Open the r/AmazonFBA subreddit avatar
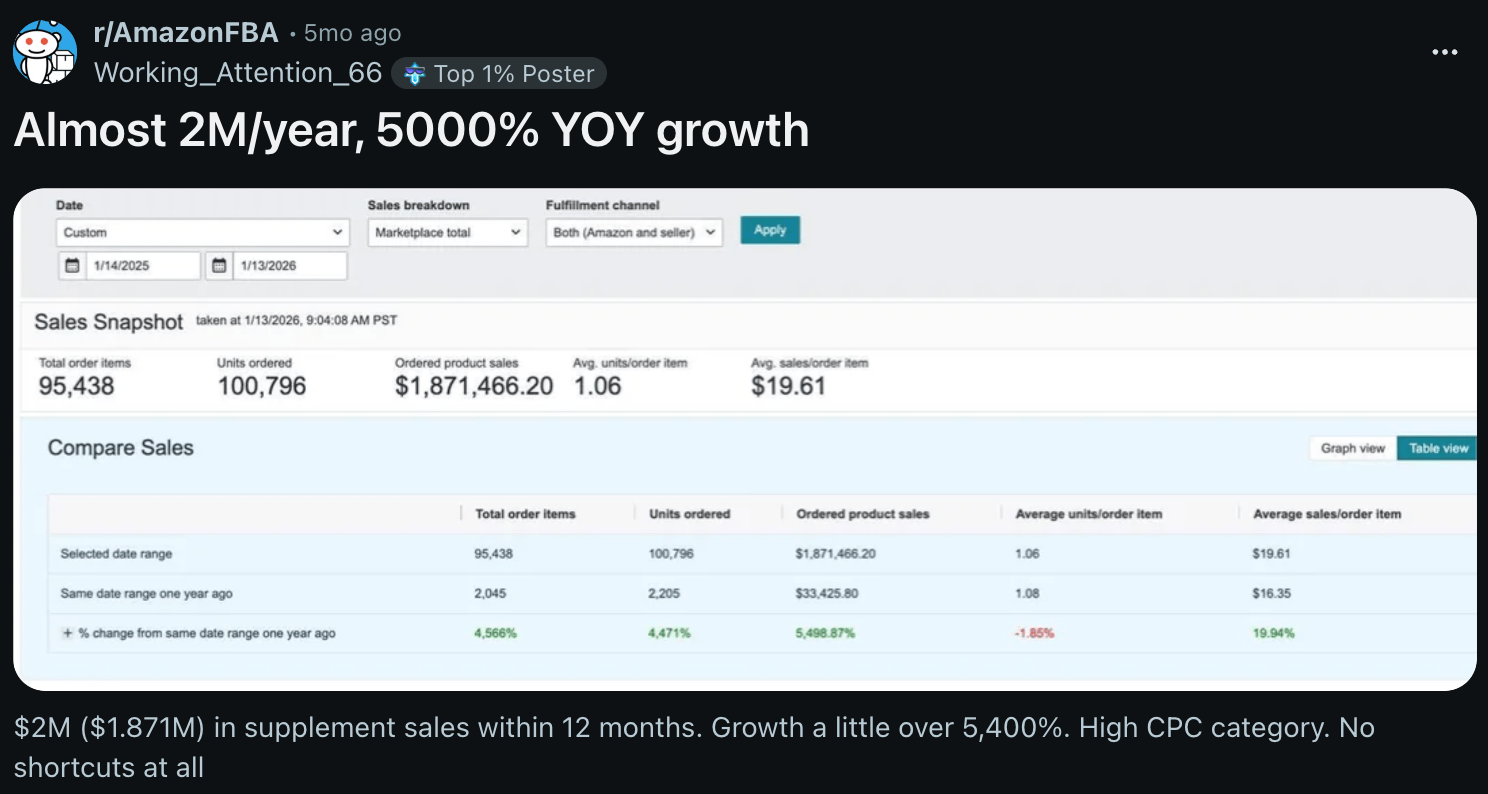 pyautogui.click(x=45, y=52)
